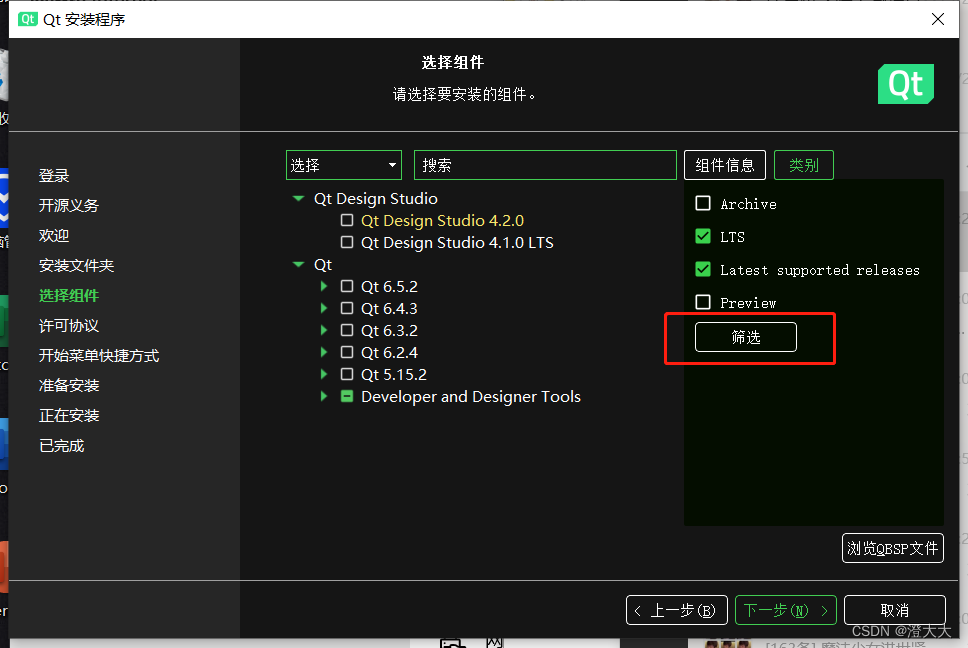Image resolution: width=968 pixels, height=648 pixels.
Task: Collapse the Qt tree node
Action: (299, 264)
